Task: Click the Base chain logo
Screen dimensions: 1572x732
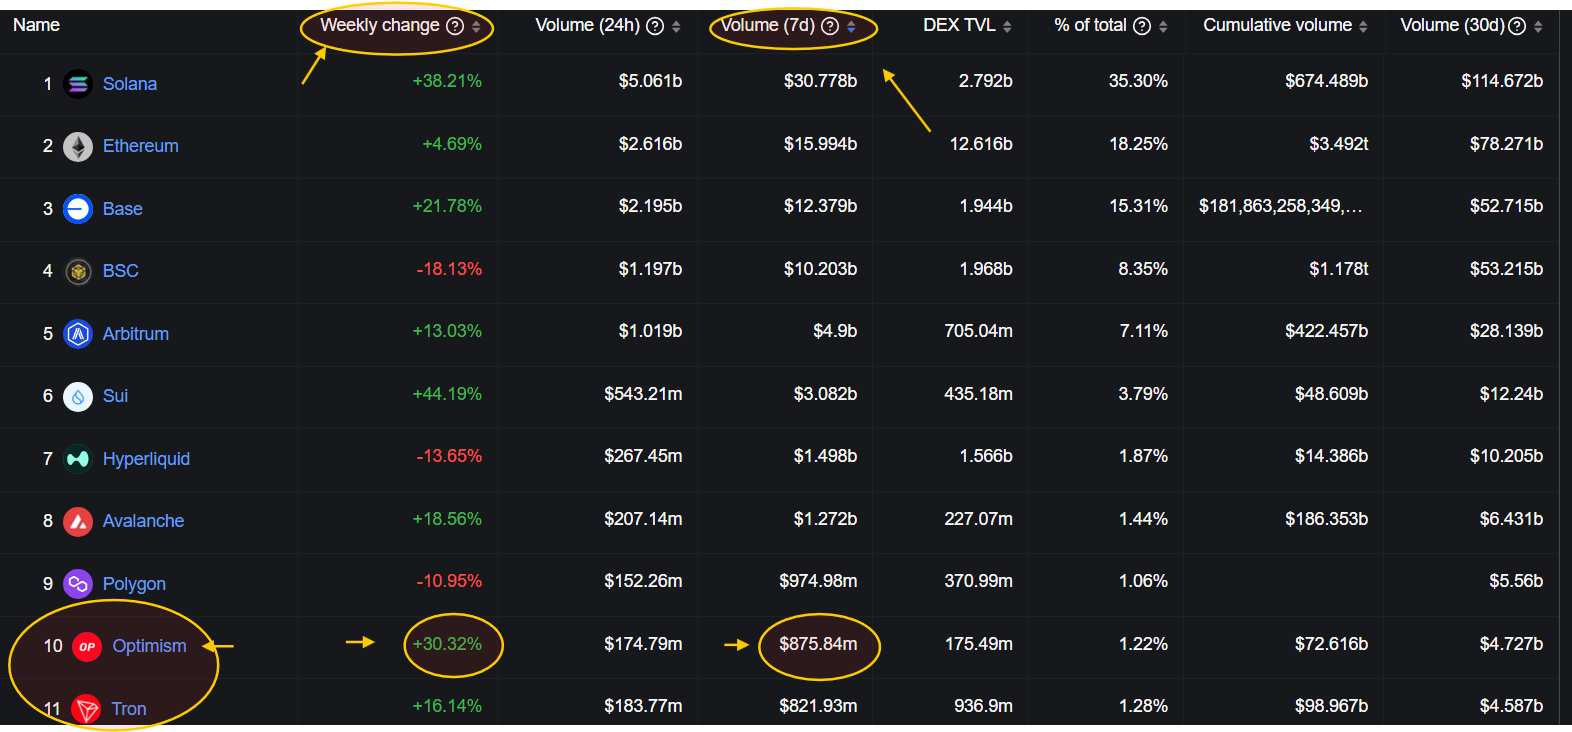Action: (78, 209)
